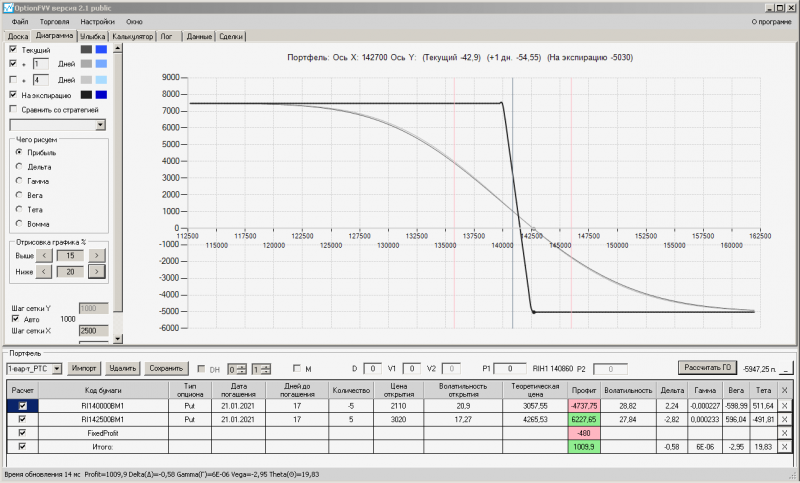This screenshot has width=800, height=483.
Task: Click the right arrow next to Выше value
Action: point(96,256)
